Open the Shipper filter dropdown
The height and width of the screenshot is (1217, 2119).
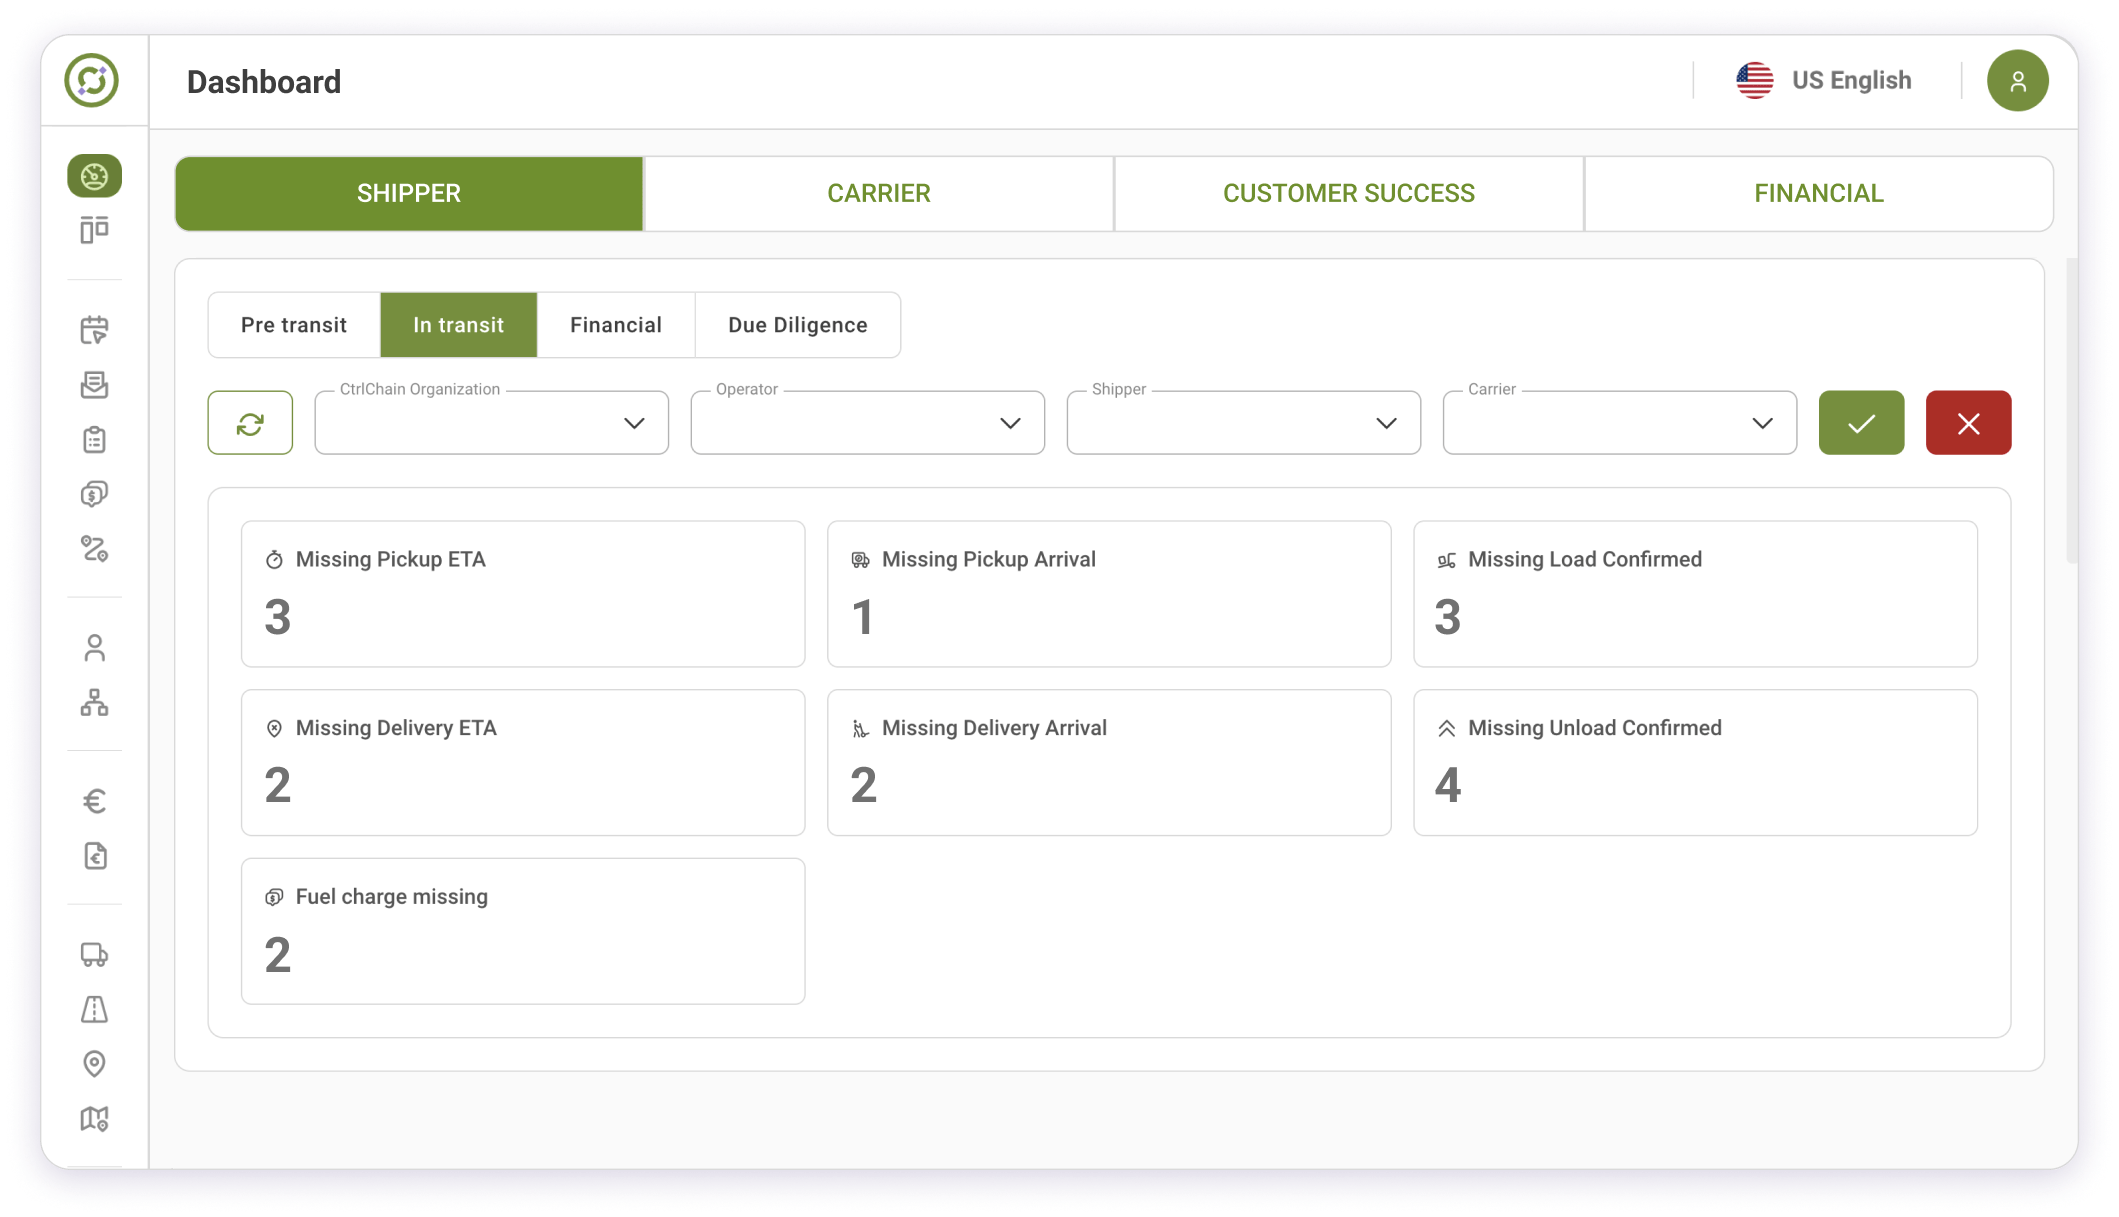[x=1243, y=423]
